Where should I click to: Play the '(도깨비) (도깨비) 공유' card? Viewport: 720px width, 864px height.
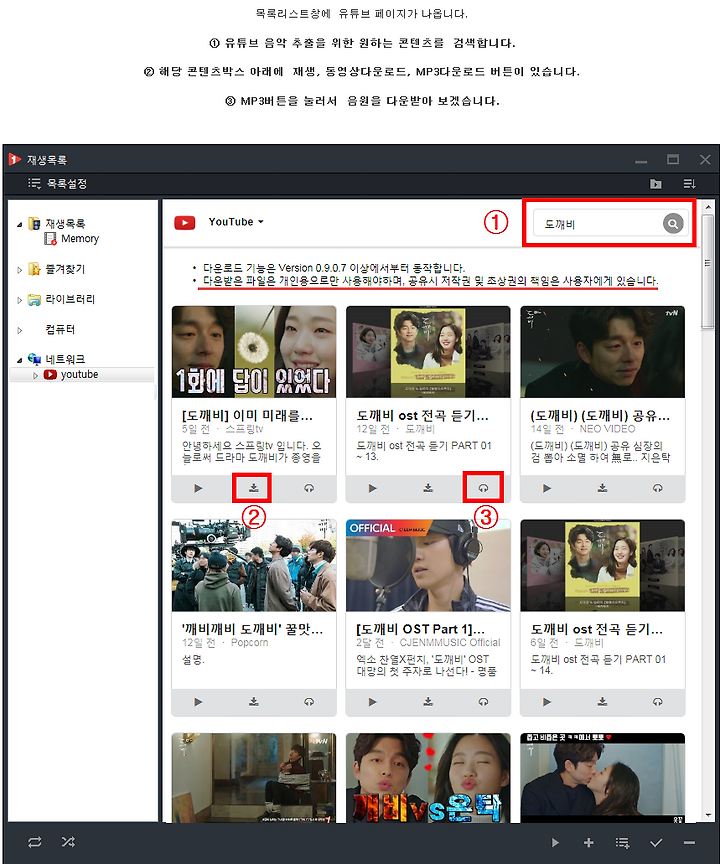point(547,489)
